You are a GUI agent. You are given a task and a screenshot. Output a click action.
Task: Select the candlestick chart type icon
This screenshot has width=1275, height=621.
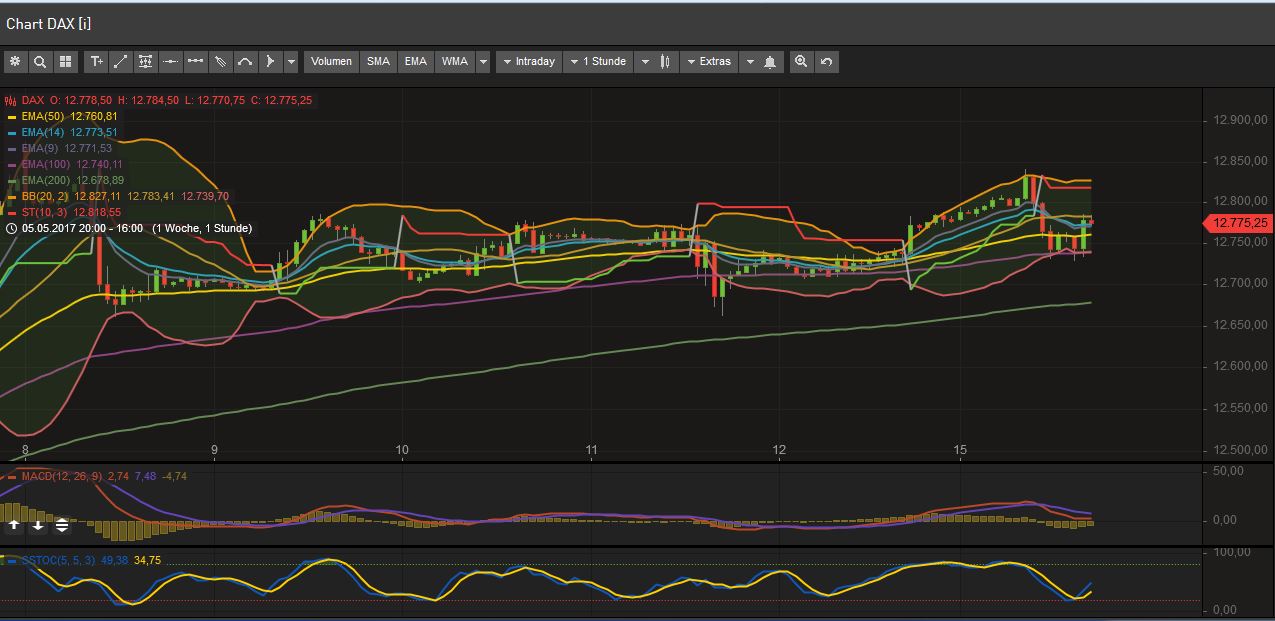(667, 61)
